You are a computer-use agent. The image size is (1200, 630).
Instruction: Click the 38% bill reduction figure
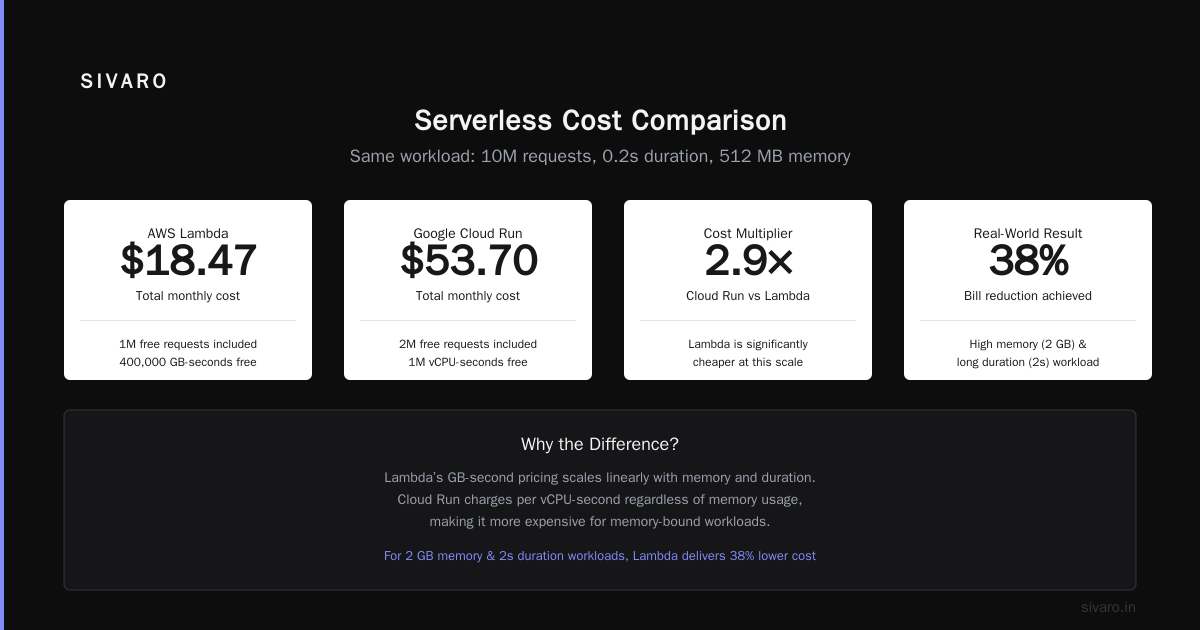click(1028, 261)
